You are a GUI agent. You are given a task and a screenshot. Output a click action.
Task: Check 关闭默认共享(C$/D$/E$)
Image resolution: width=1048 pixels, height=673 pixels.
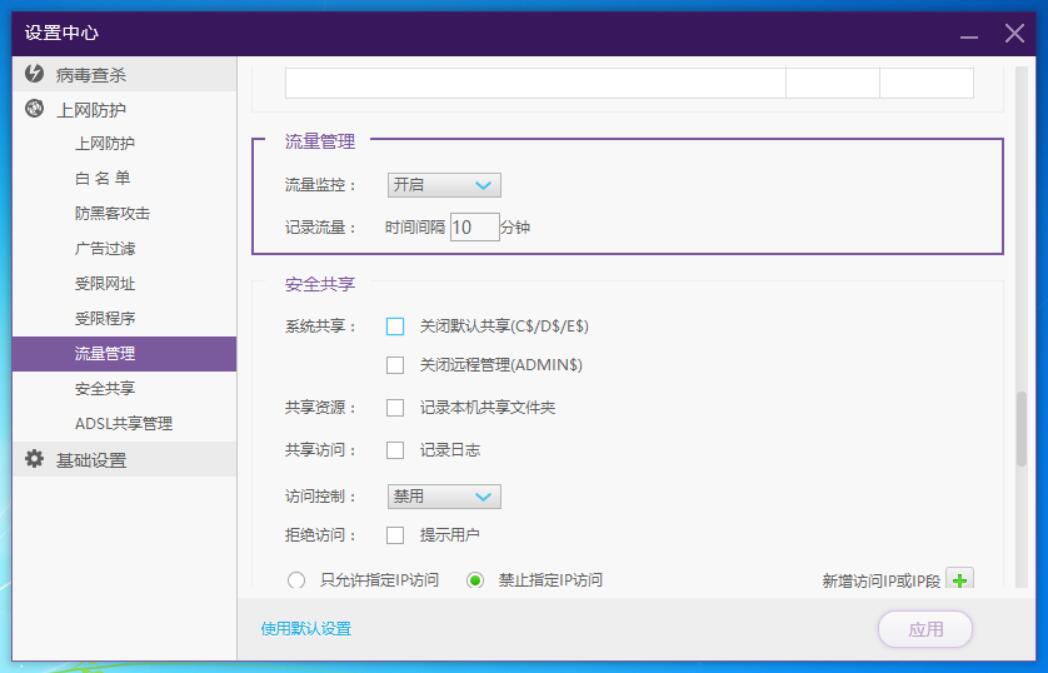click(x=395, y=326)
